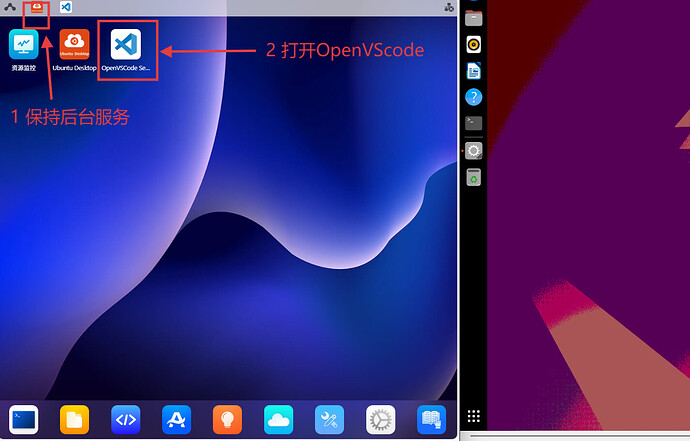Open the Help icon in Ubuntu dock
The width and height of the screenshot is (690, 441).
[x=474, y=97]
